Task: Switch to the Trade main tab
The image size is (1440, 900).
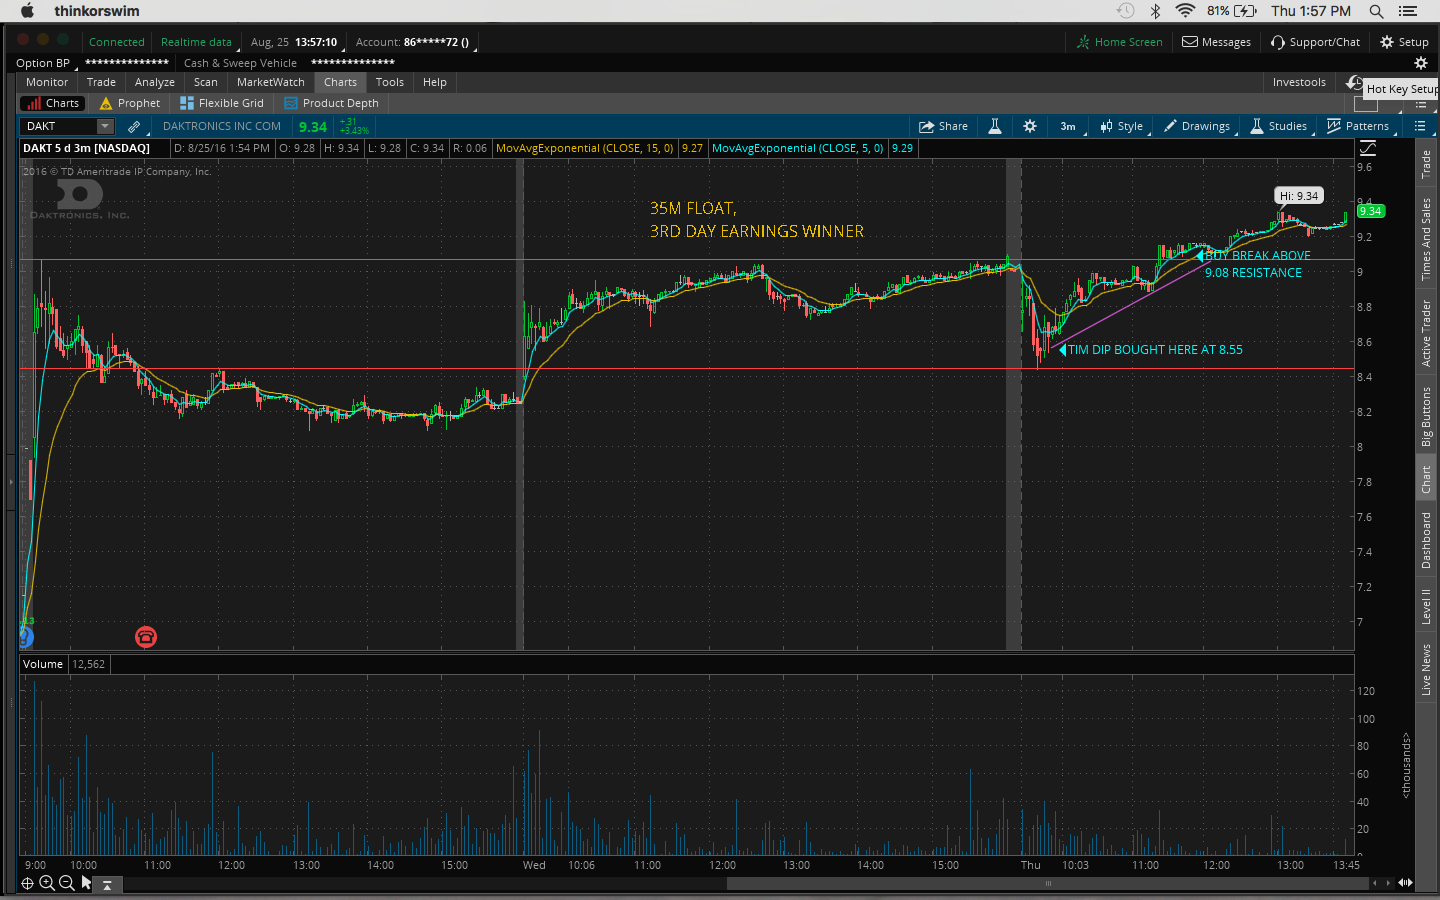Action: click(x=101, y=82)
